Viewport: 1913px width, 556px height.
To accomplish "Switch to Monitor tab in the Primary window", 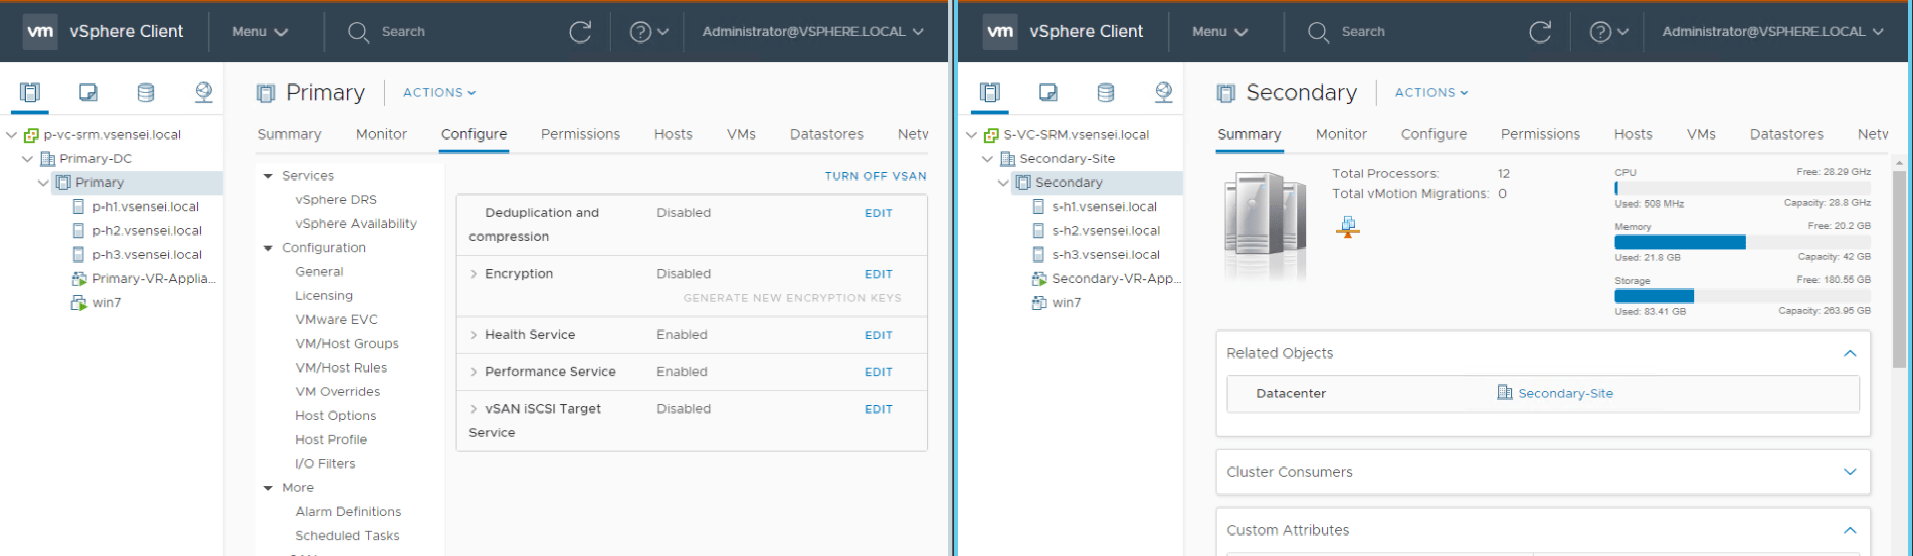I will [381, 134].
